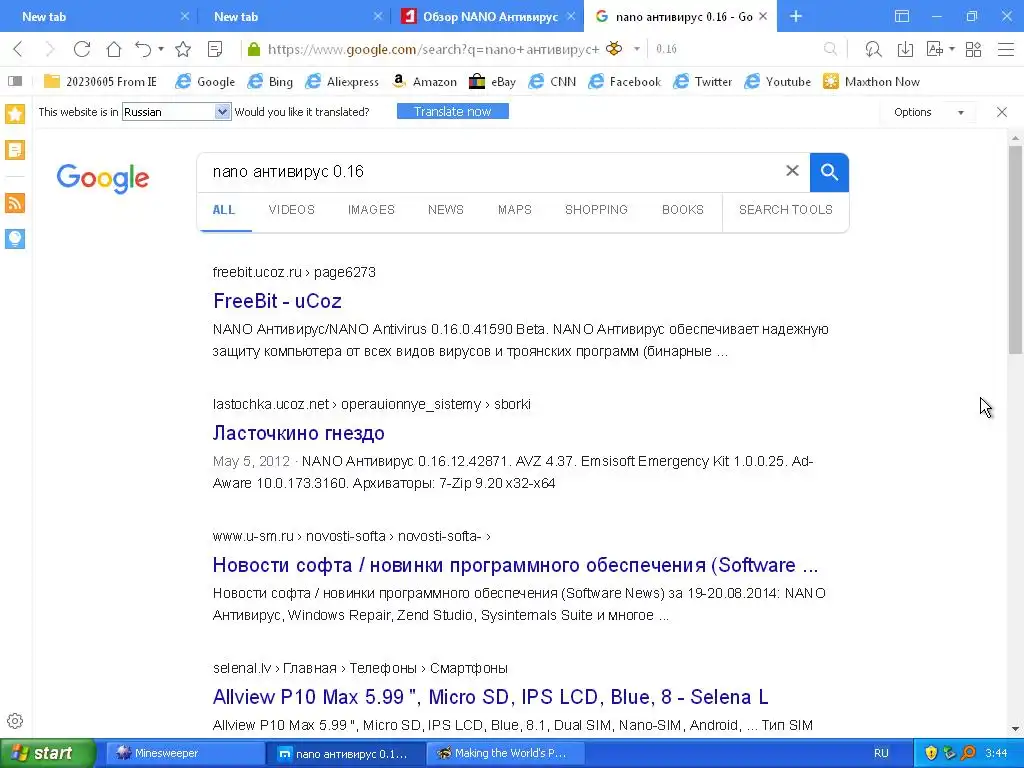Select the BOOKS search tab
Viewport: 1024px width, 768px height.
point(682,210)
